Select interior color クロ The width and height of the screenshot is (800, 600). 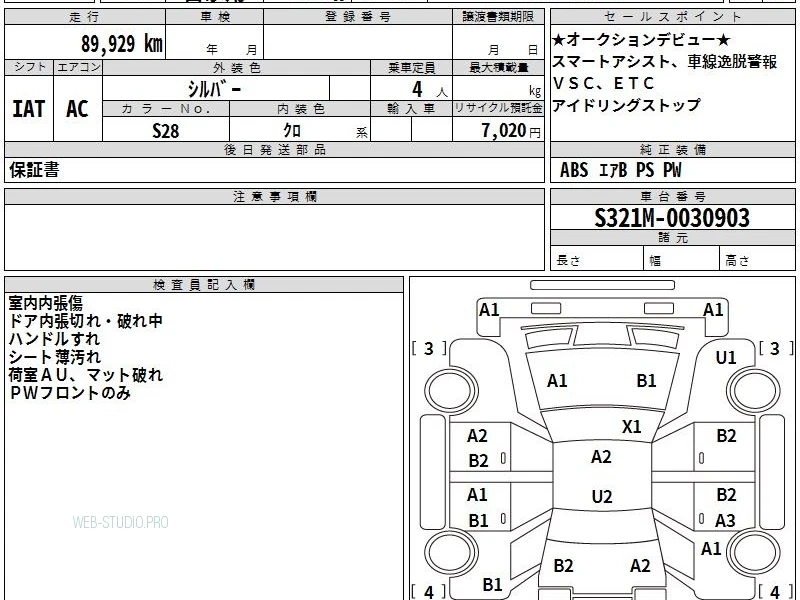pos(292,131)
